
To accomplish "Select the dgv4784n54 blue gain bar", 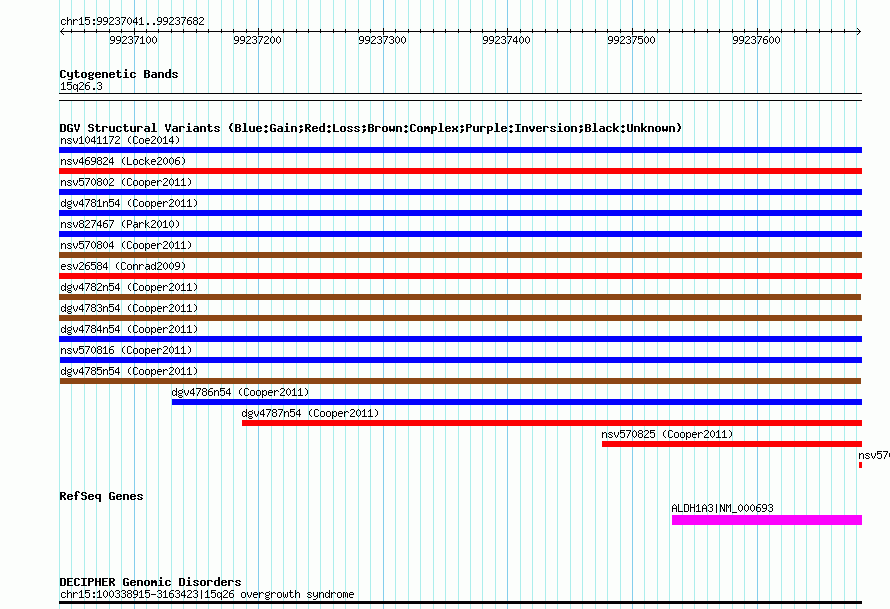I will [x=460, y=339].
